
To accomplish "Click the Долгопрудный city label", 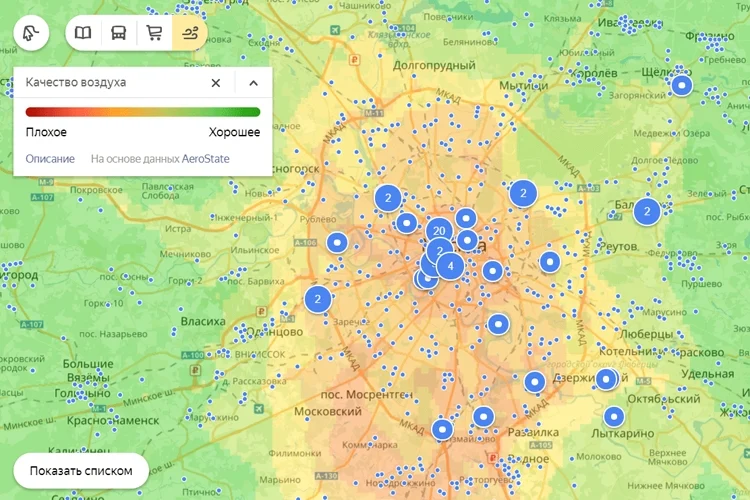I will [x=434, y=66].
